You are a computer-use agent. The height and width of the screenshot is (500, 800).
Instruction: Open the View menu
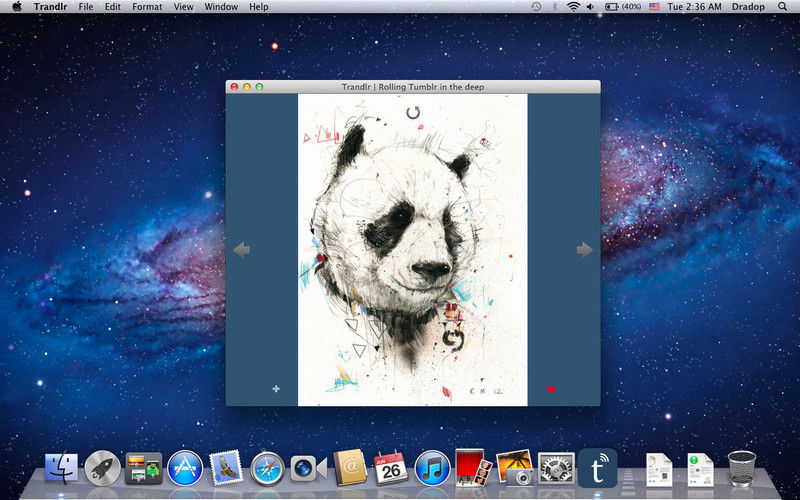183,7
